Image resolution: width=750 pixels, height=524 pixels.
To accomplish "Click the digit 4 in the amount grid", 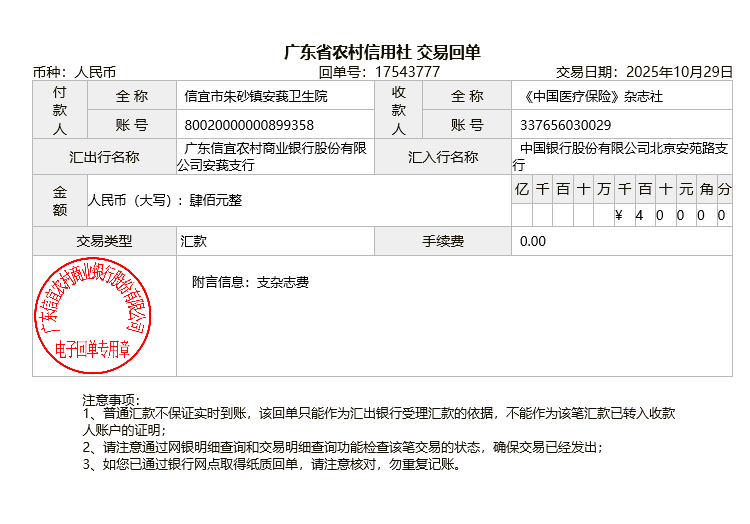I will coord(640,215).
